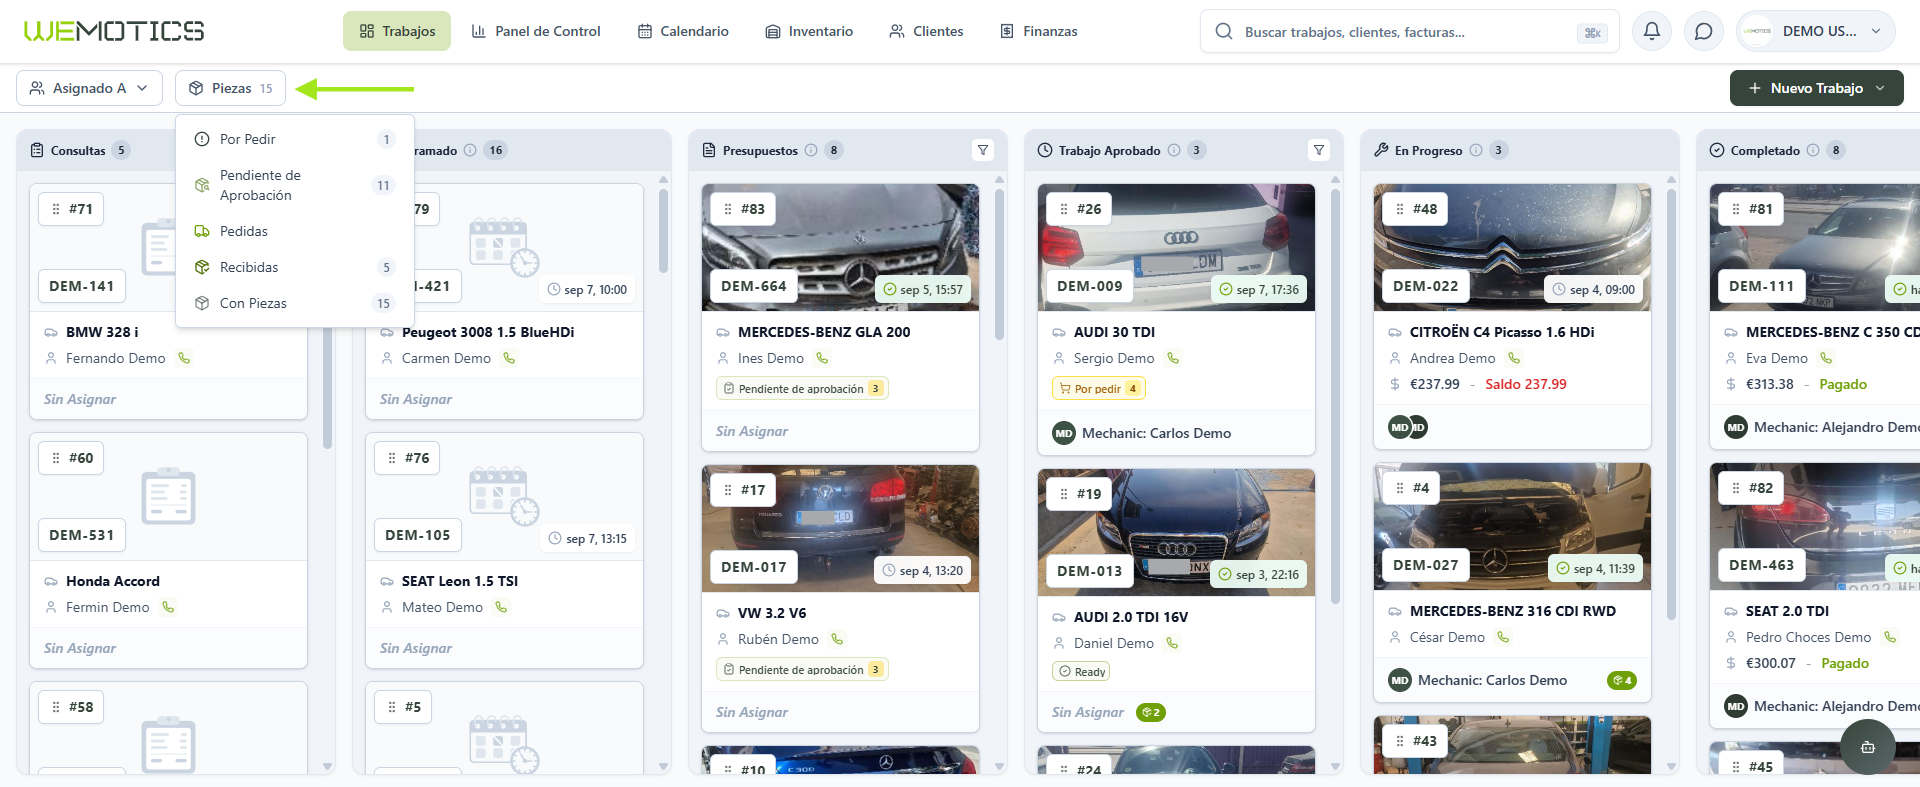Open MERCEDES-BENZ 316 CDI RWD job title
The image size is (1920, 787).
(x=1513, y=611)
